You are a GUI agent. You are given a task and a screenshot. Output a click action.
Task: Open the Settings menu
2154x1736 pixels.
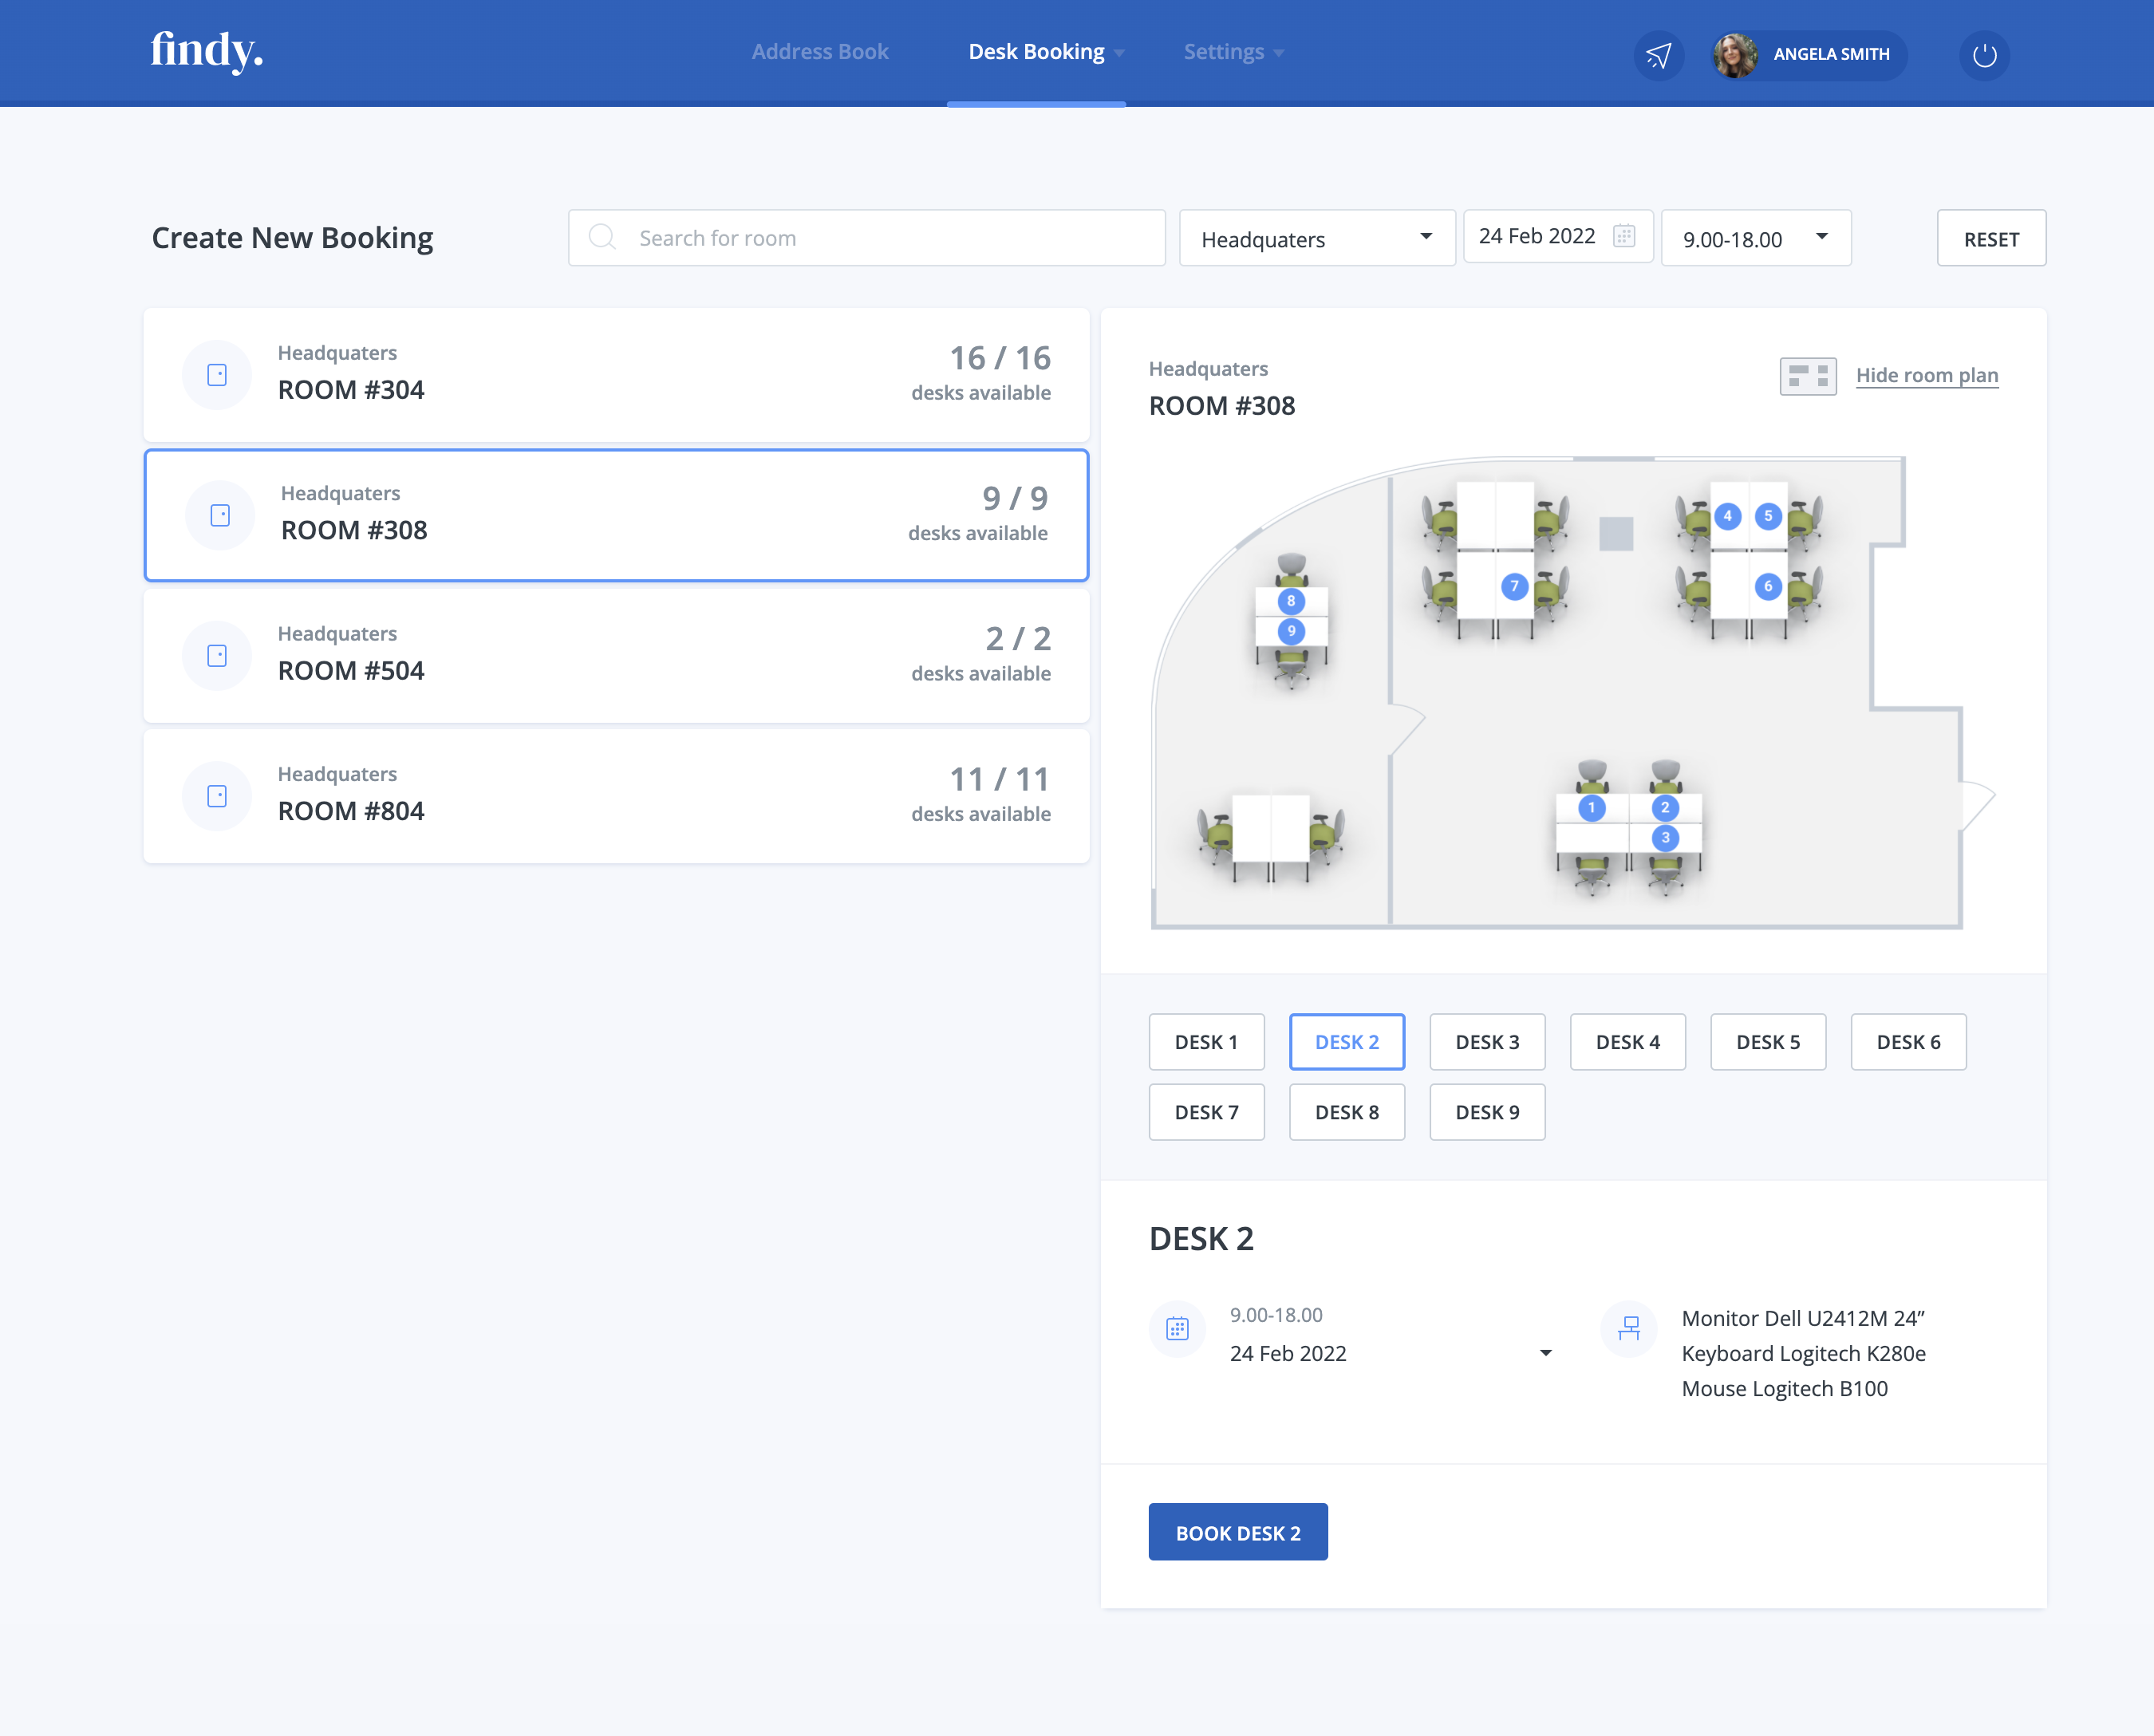coord(1232,52)
